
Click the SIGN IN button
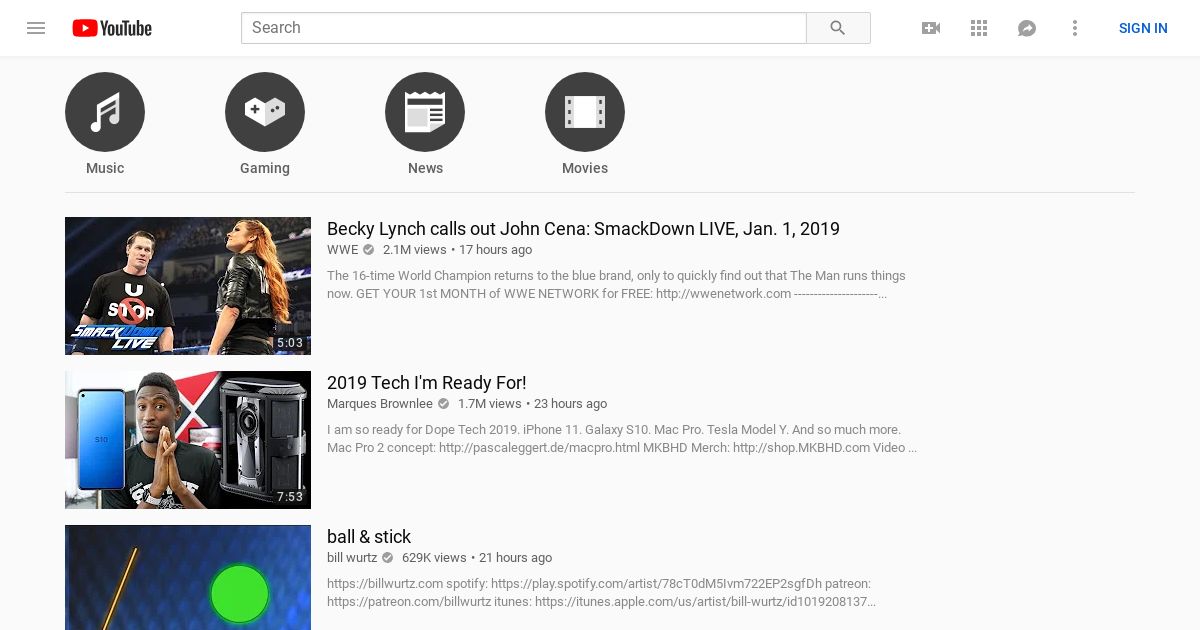tap(1143, 28)
